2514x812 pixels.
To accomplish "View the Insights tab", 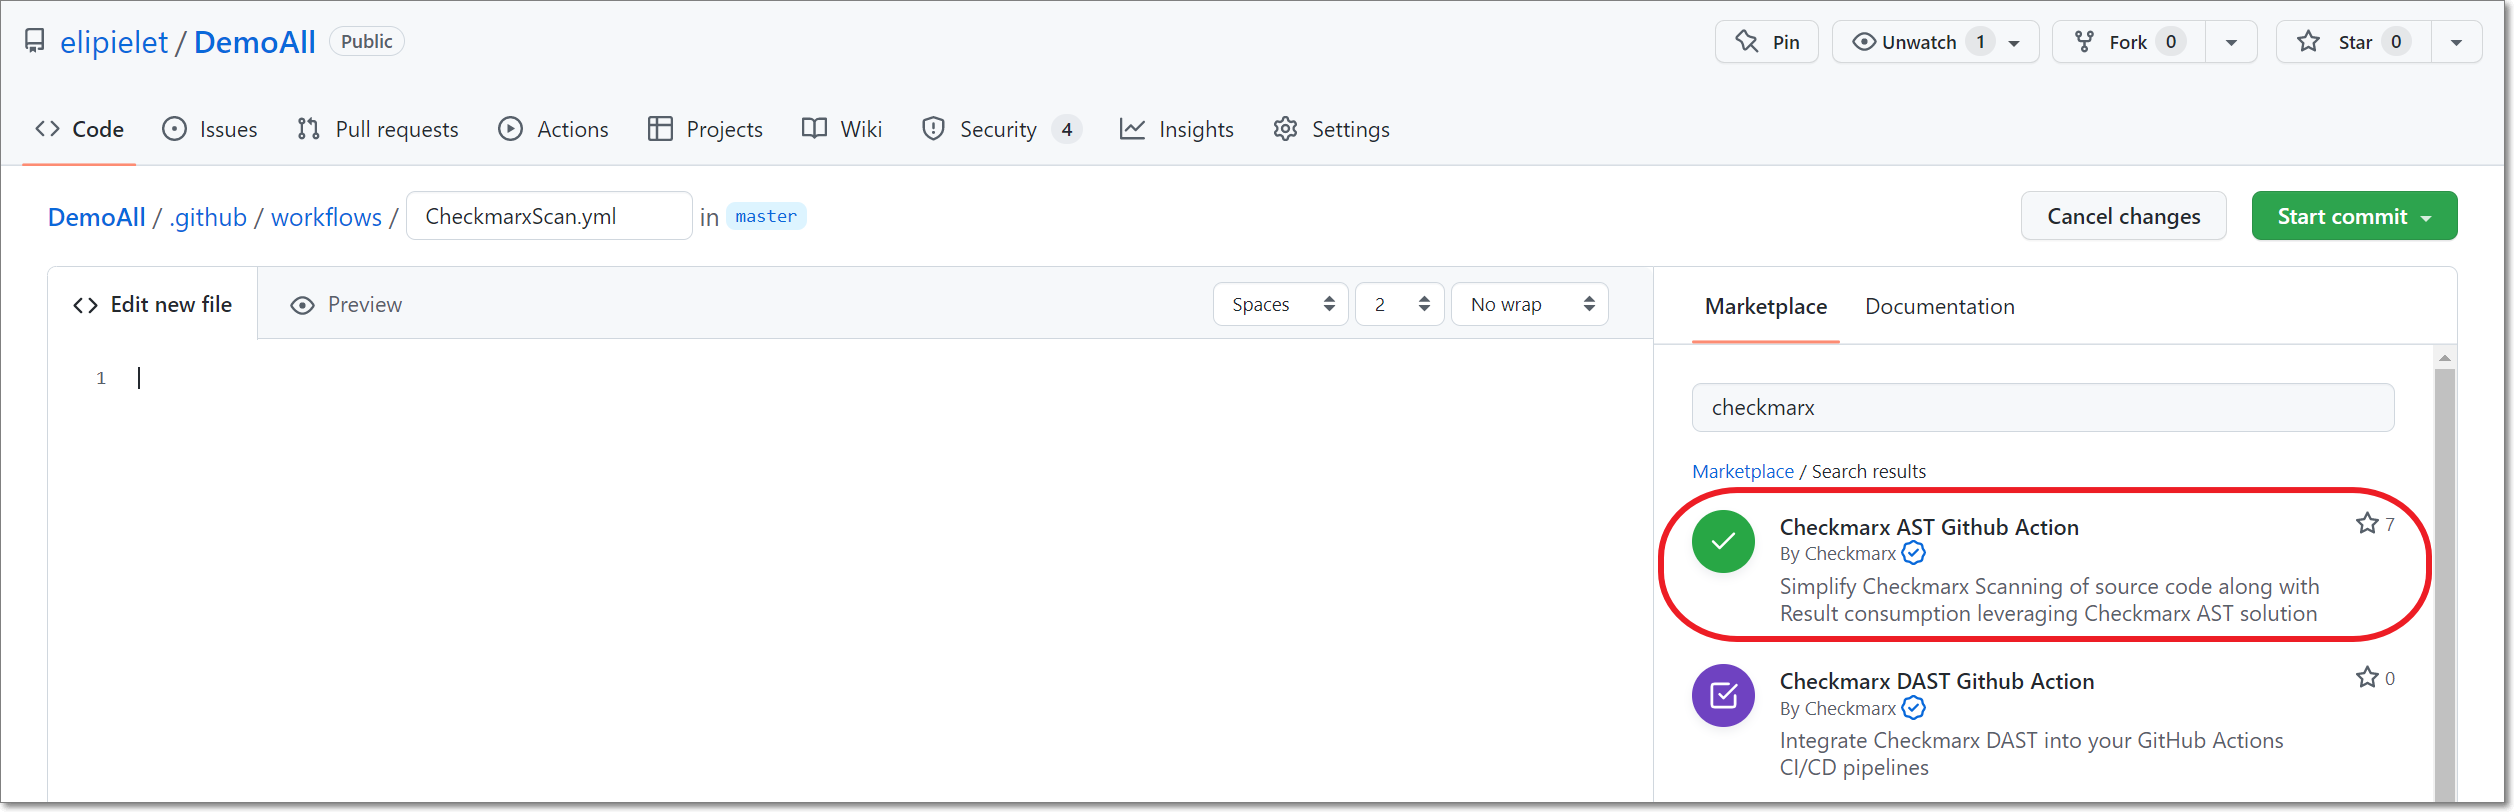I will click(1177, 129).
